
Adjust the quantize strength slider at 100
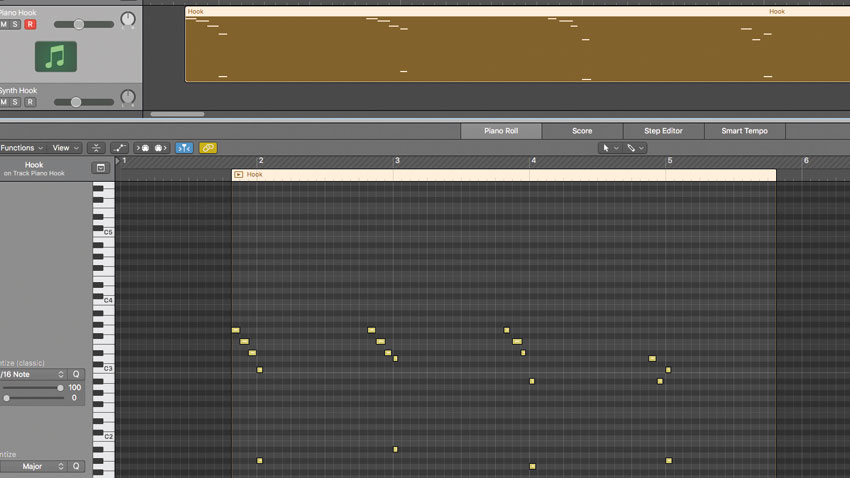pos(33,387)
